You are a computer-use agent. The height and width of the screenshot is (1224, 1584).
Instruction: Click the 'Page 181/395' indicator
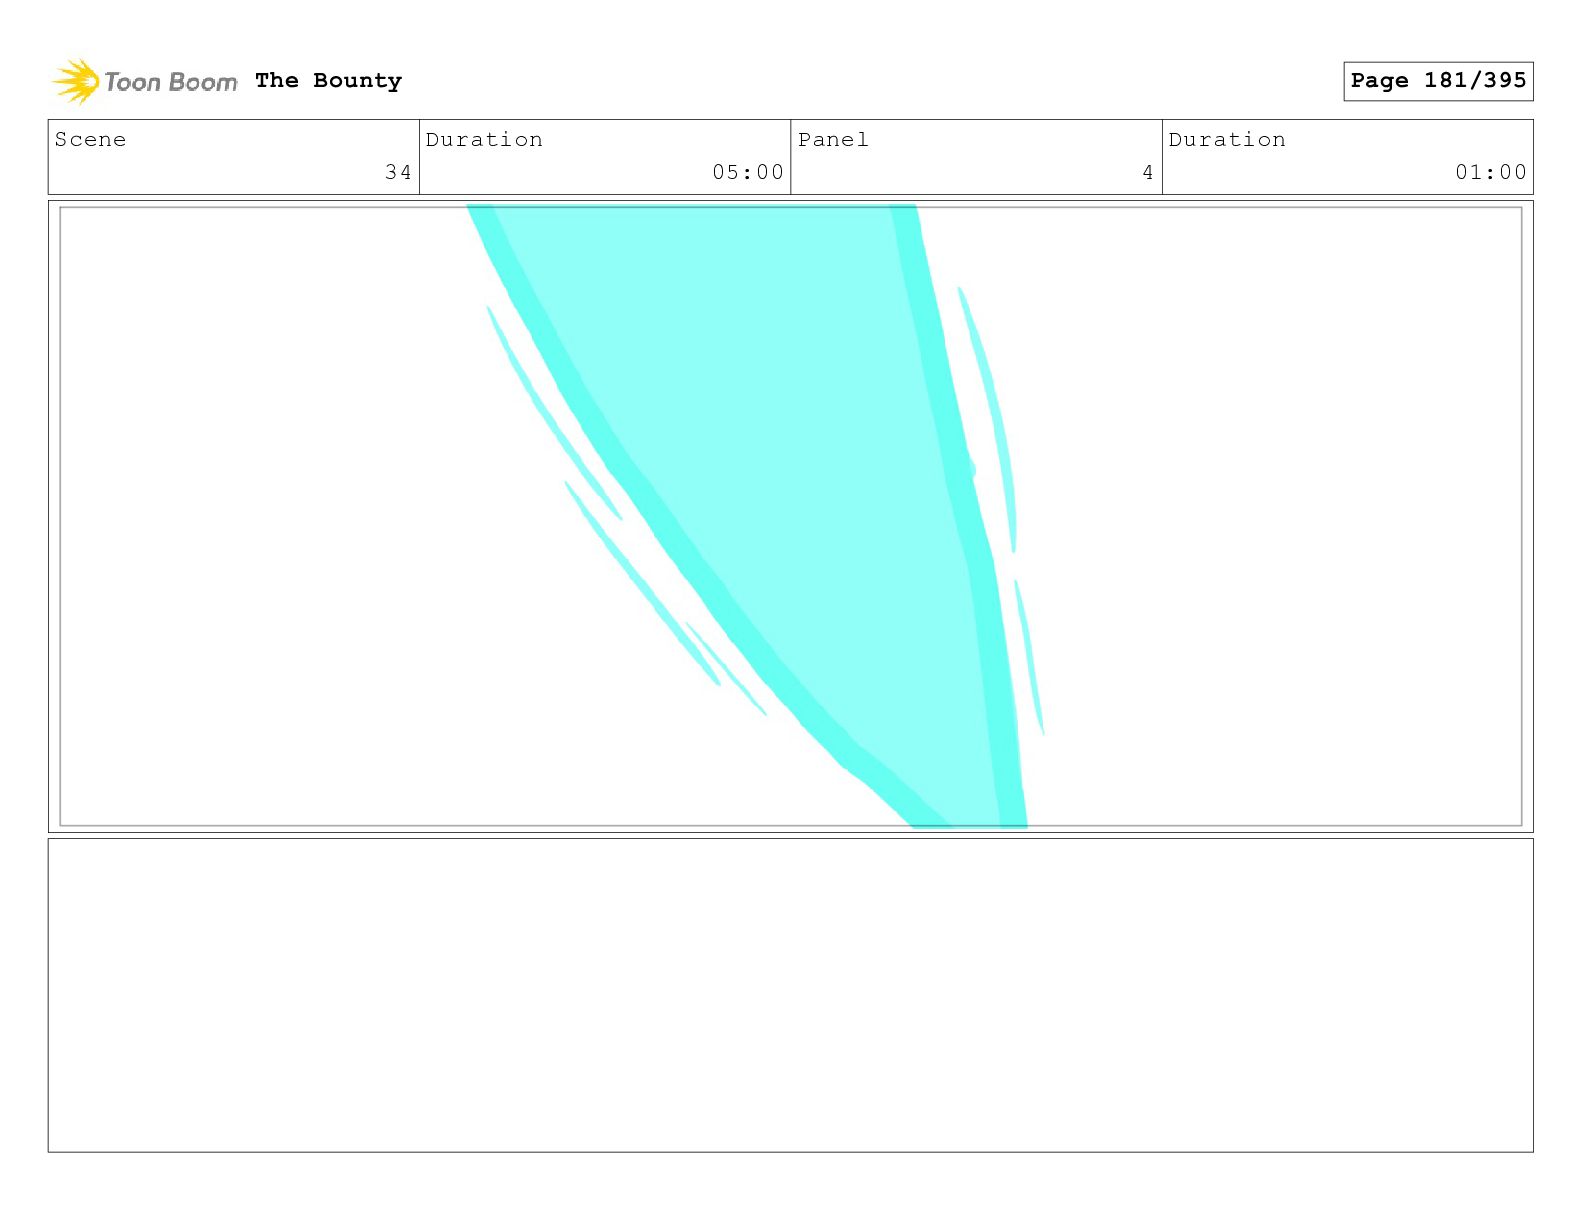coord(1438,81)
